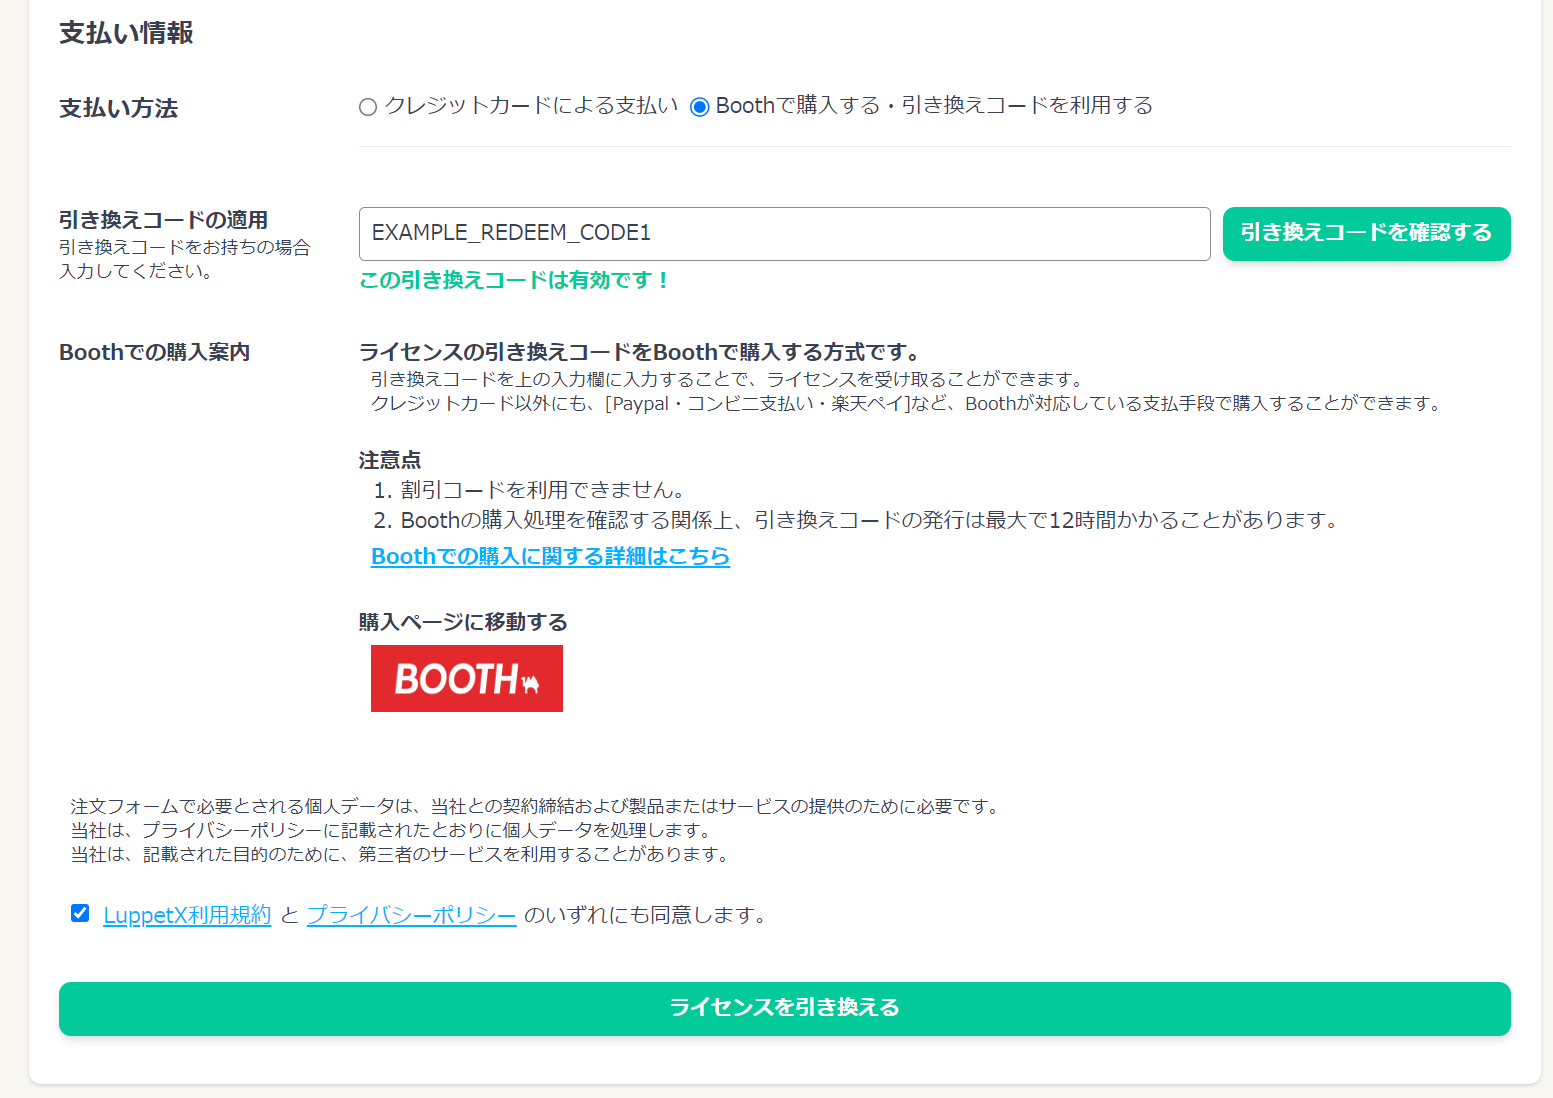Screen dimensions: 1553x1098
Task: Click the クレジットカードによる支払い label text
Action: [531, 106]
